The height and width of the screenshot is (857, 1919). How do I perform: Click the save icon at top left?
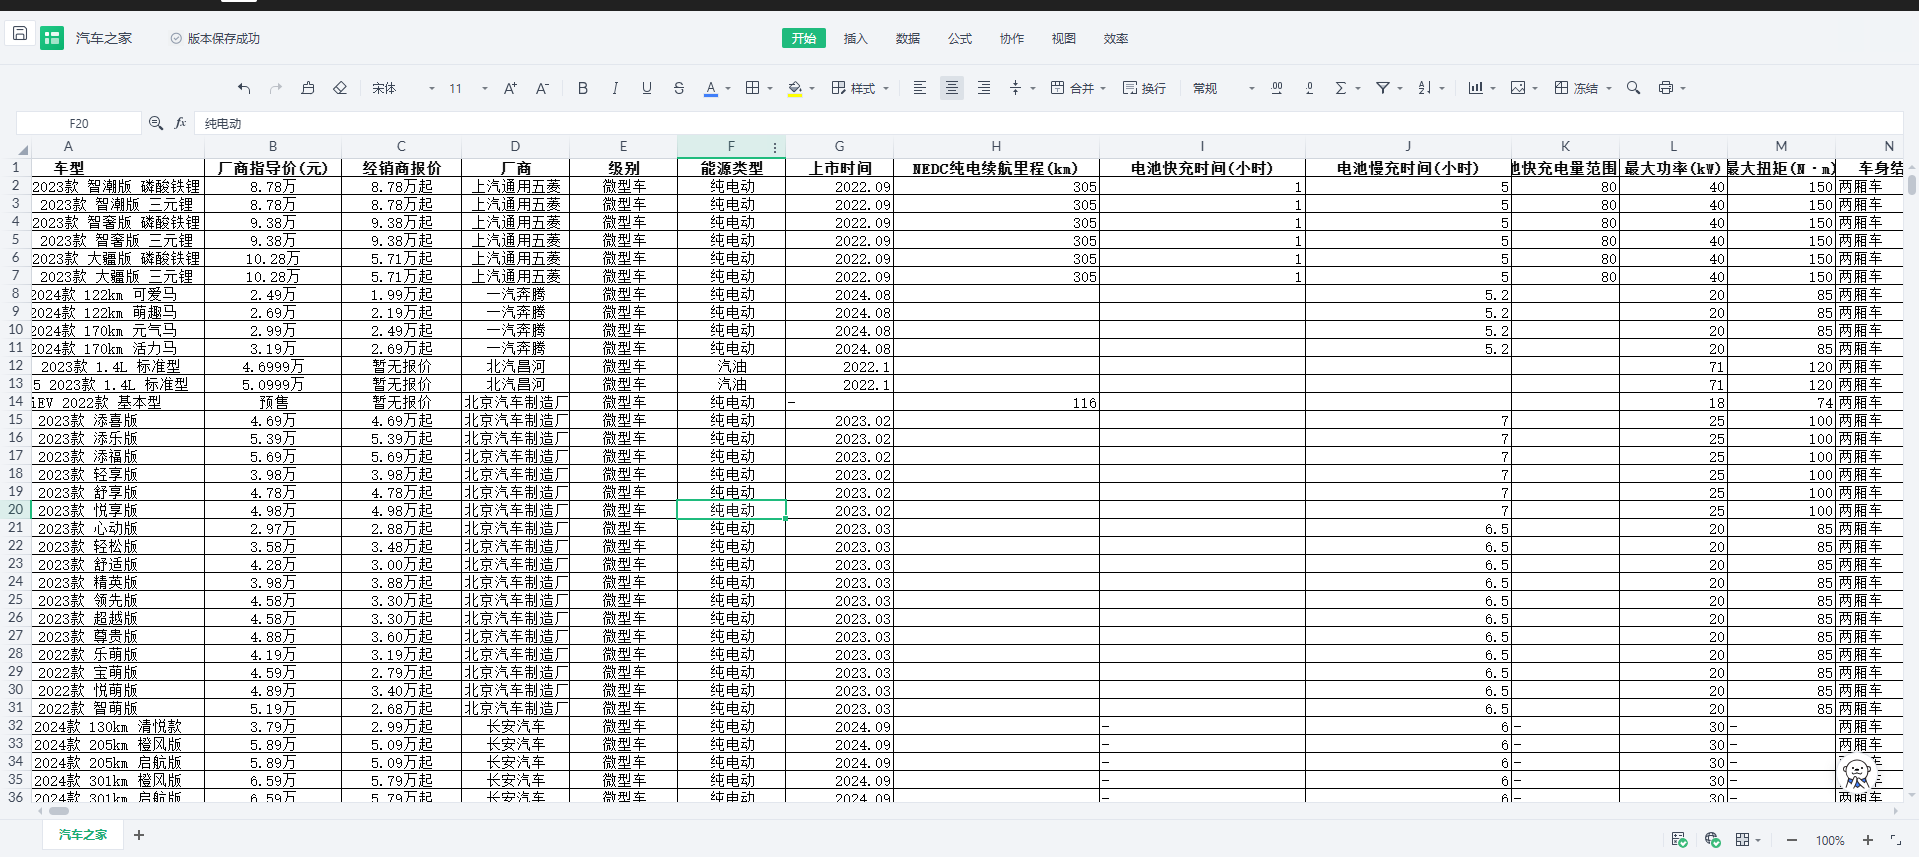19,33
